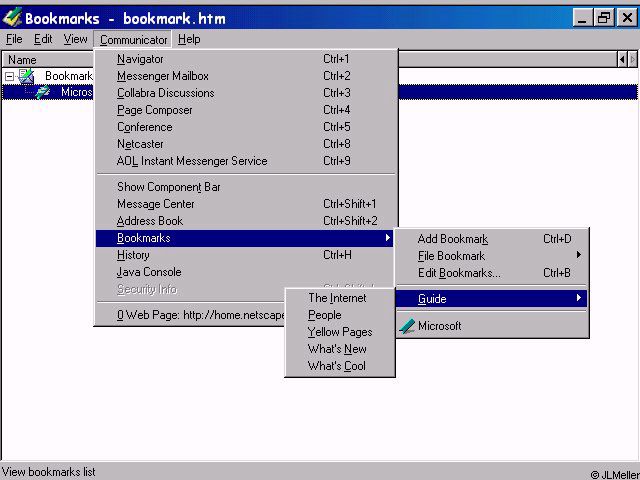
Task: Click the Bookmarks window title bar icon
Action: coord(12,18)
